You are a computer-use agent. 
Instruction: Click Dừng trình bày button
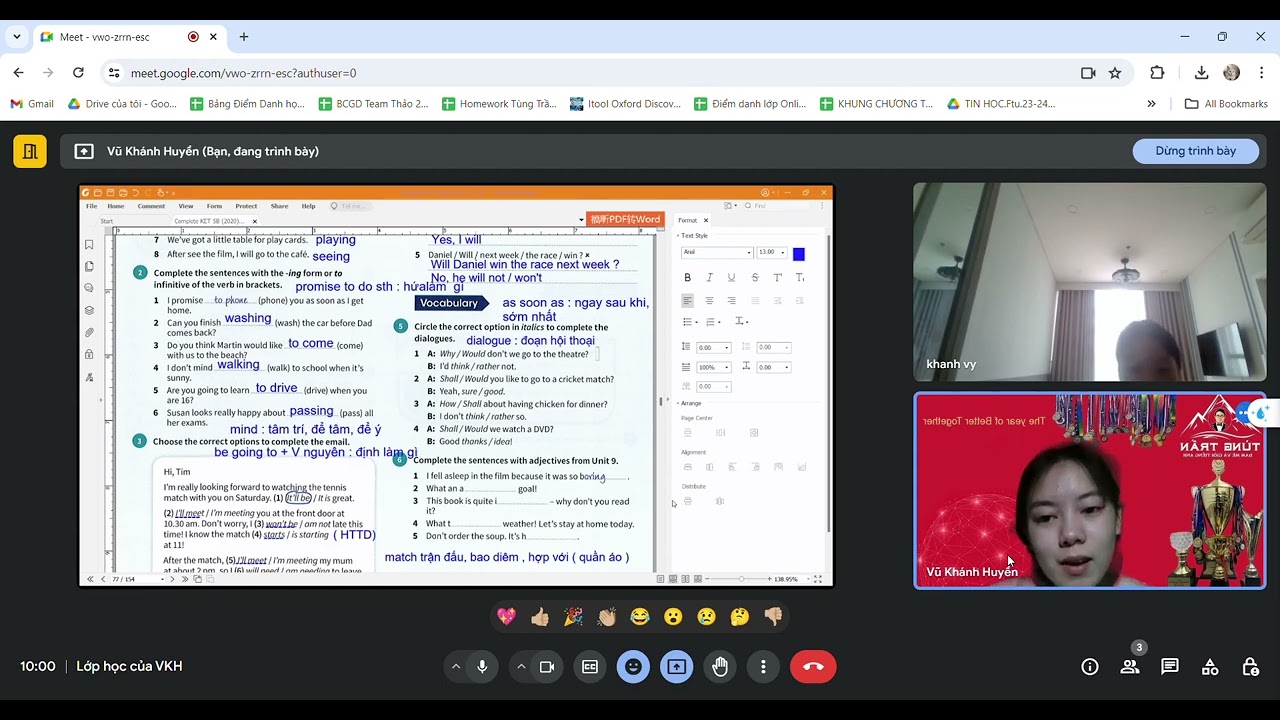coord(1195,151)
